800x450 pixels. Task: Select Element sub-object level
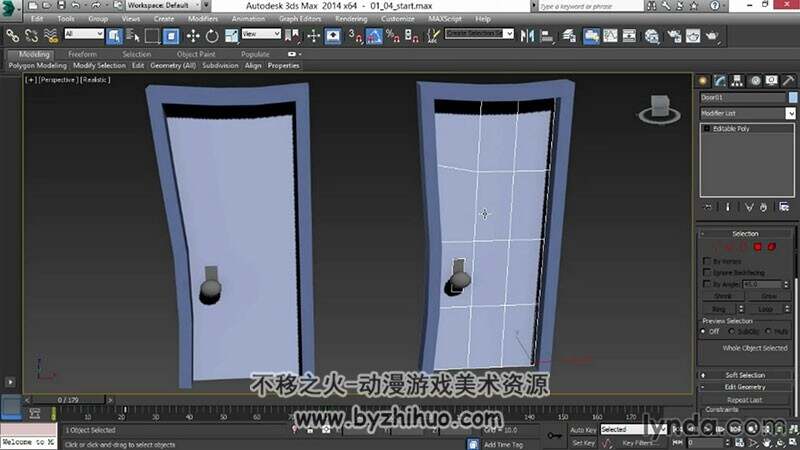pos(771,247)
